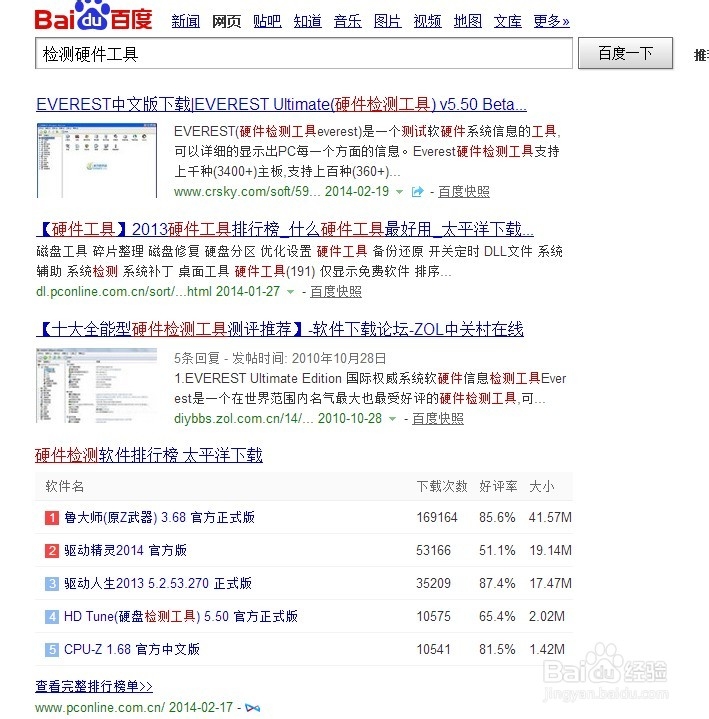Screen dimensions: 709x719
Task: Open the 贴吧 tab
Action: [x=267, y=21]
